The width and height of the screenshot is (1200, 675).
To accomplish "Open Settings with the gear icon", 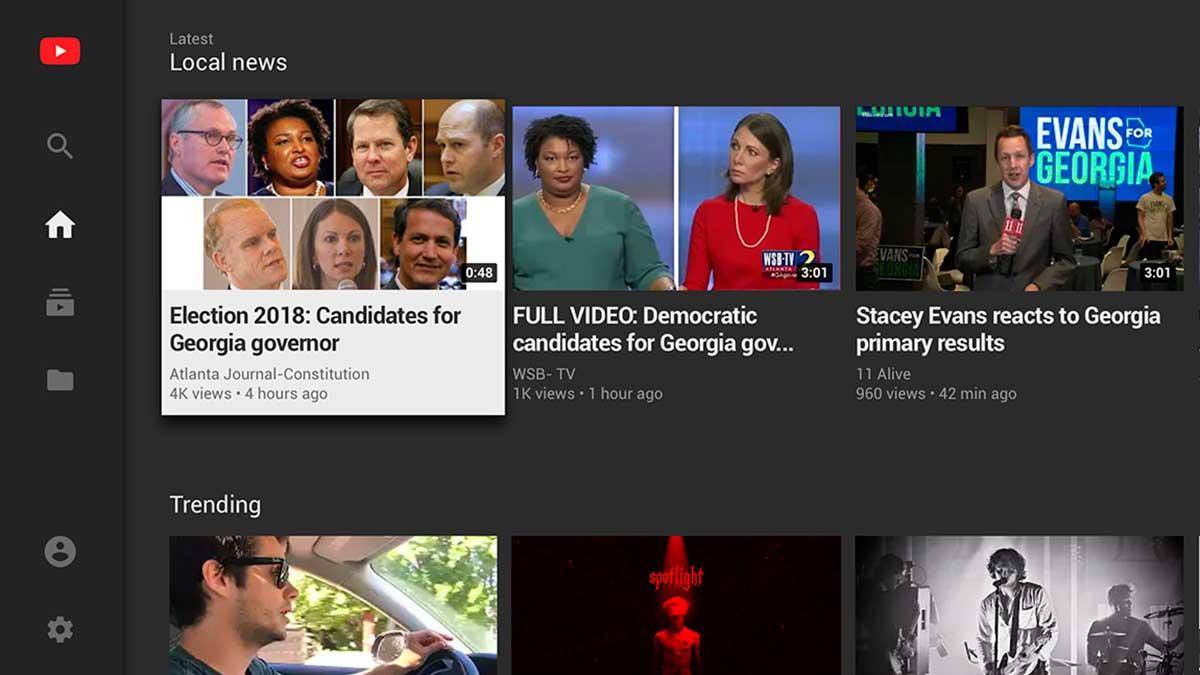I will pos(60,629).
